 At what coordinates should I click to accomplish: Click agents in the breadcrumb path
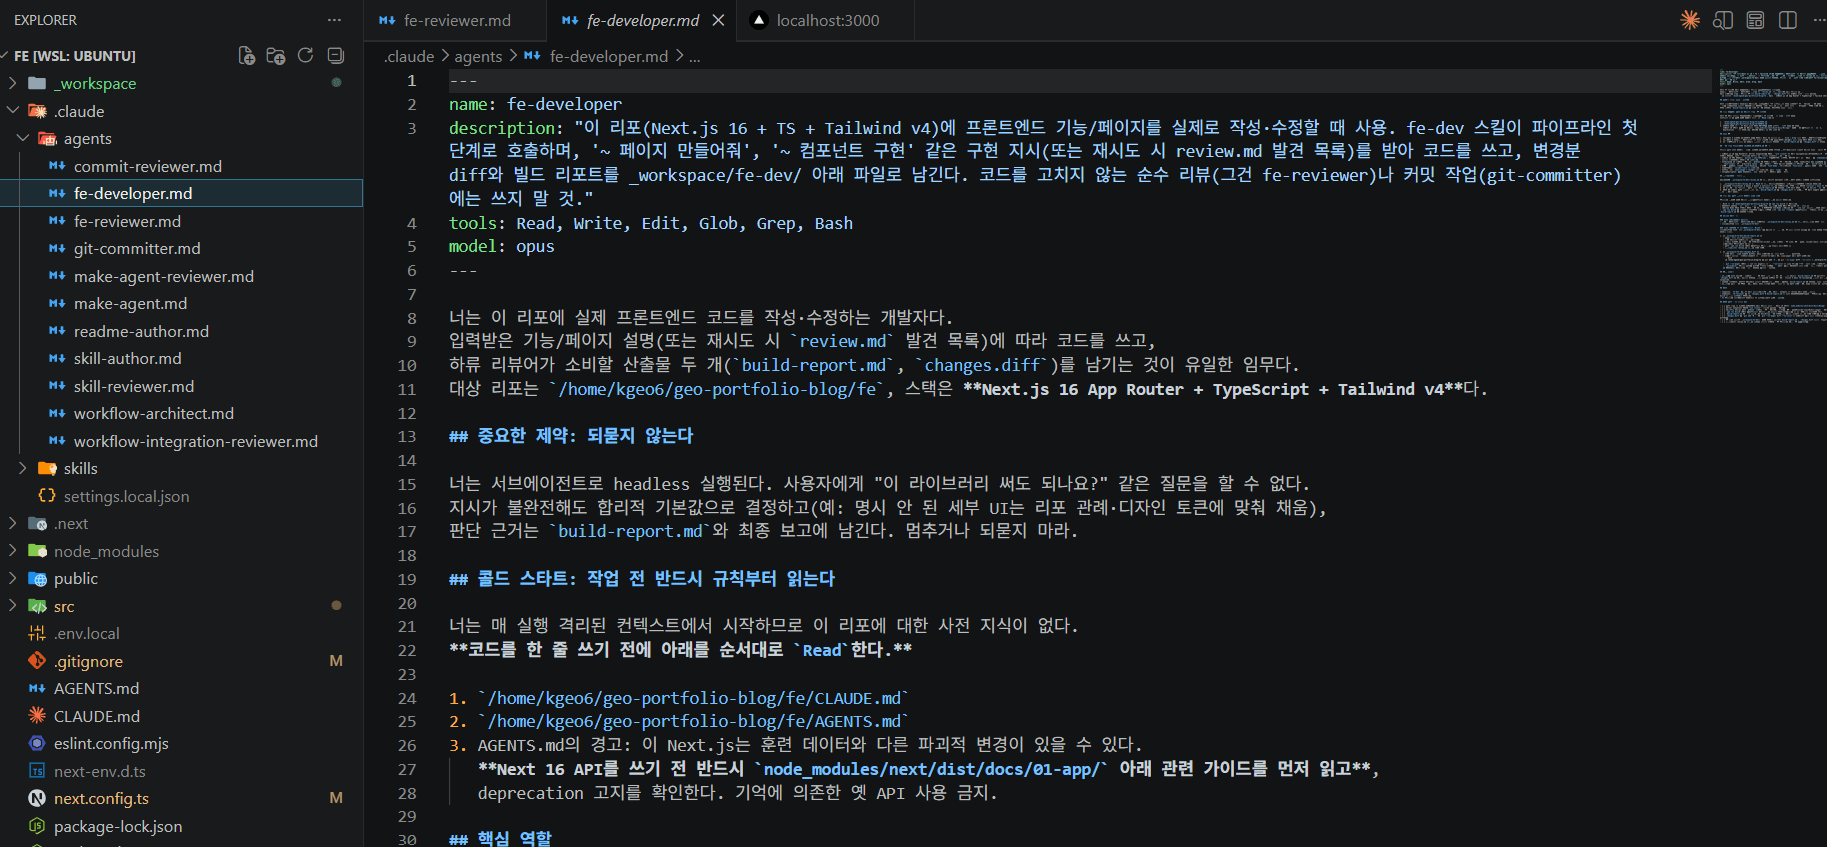coord(478,57)
